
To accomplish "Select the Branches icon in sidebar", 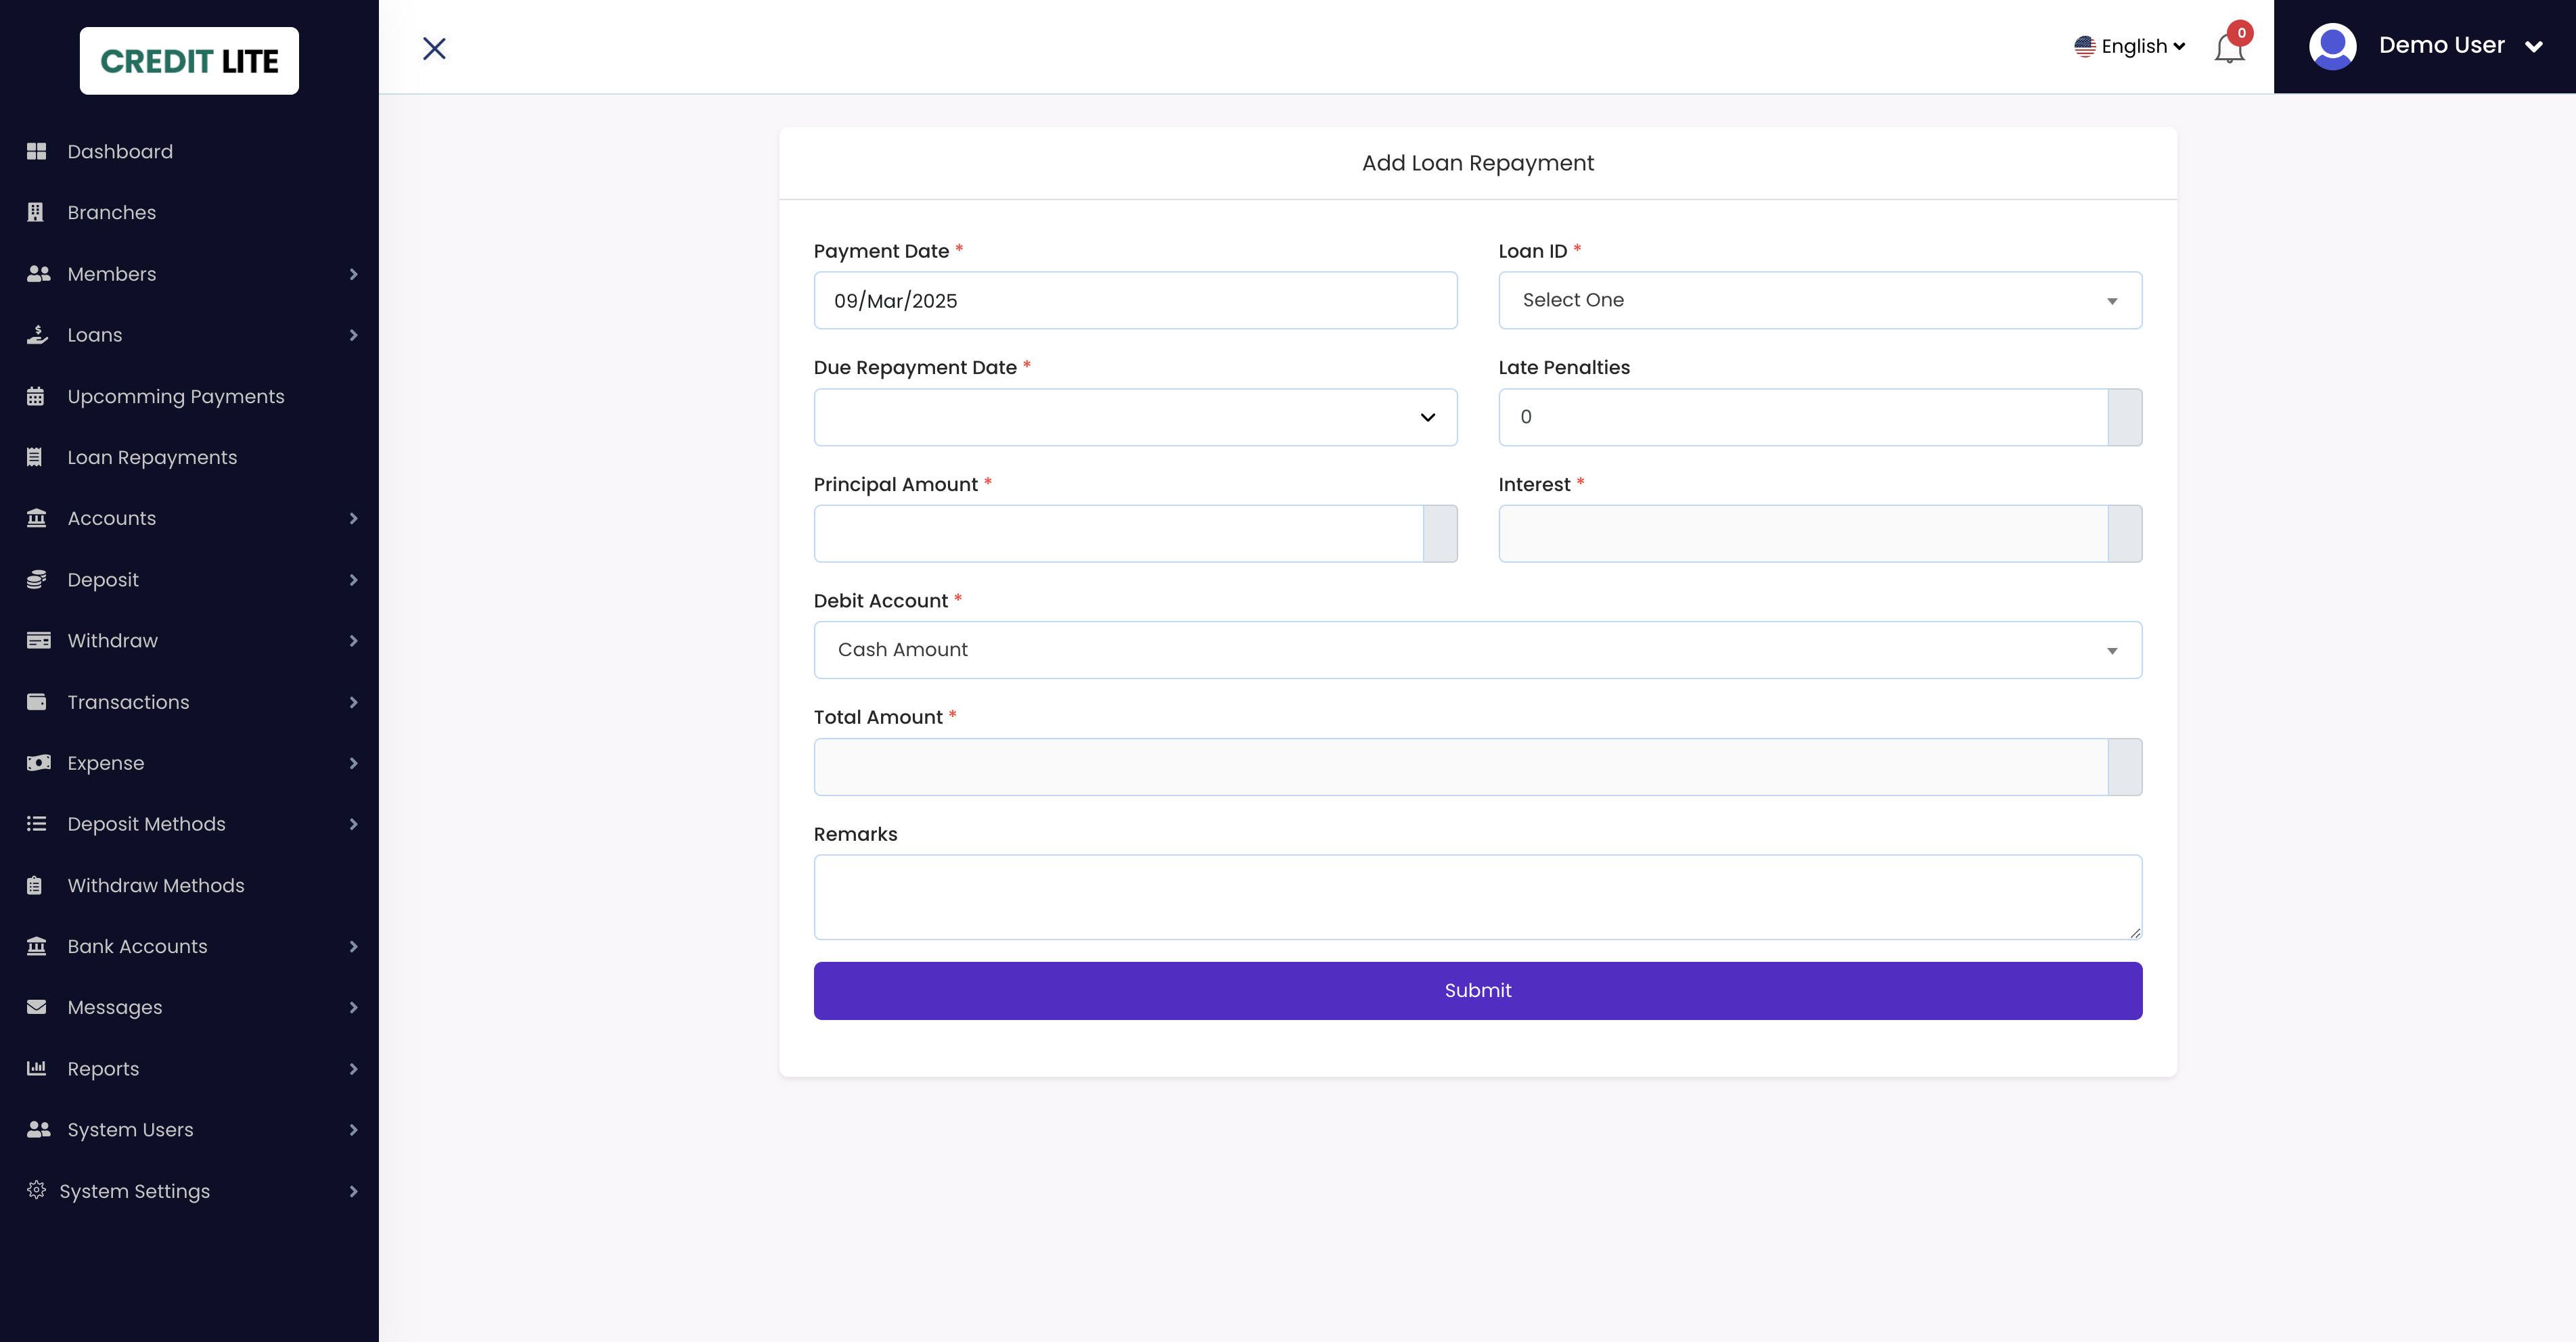I will tap(37, 212).
